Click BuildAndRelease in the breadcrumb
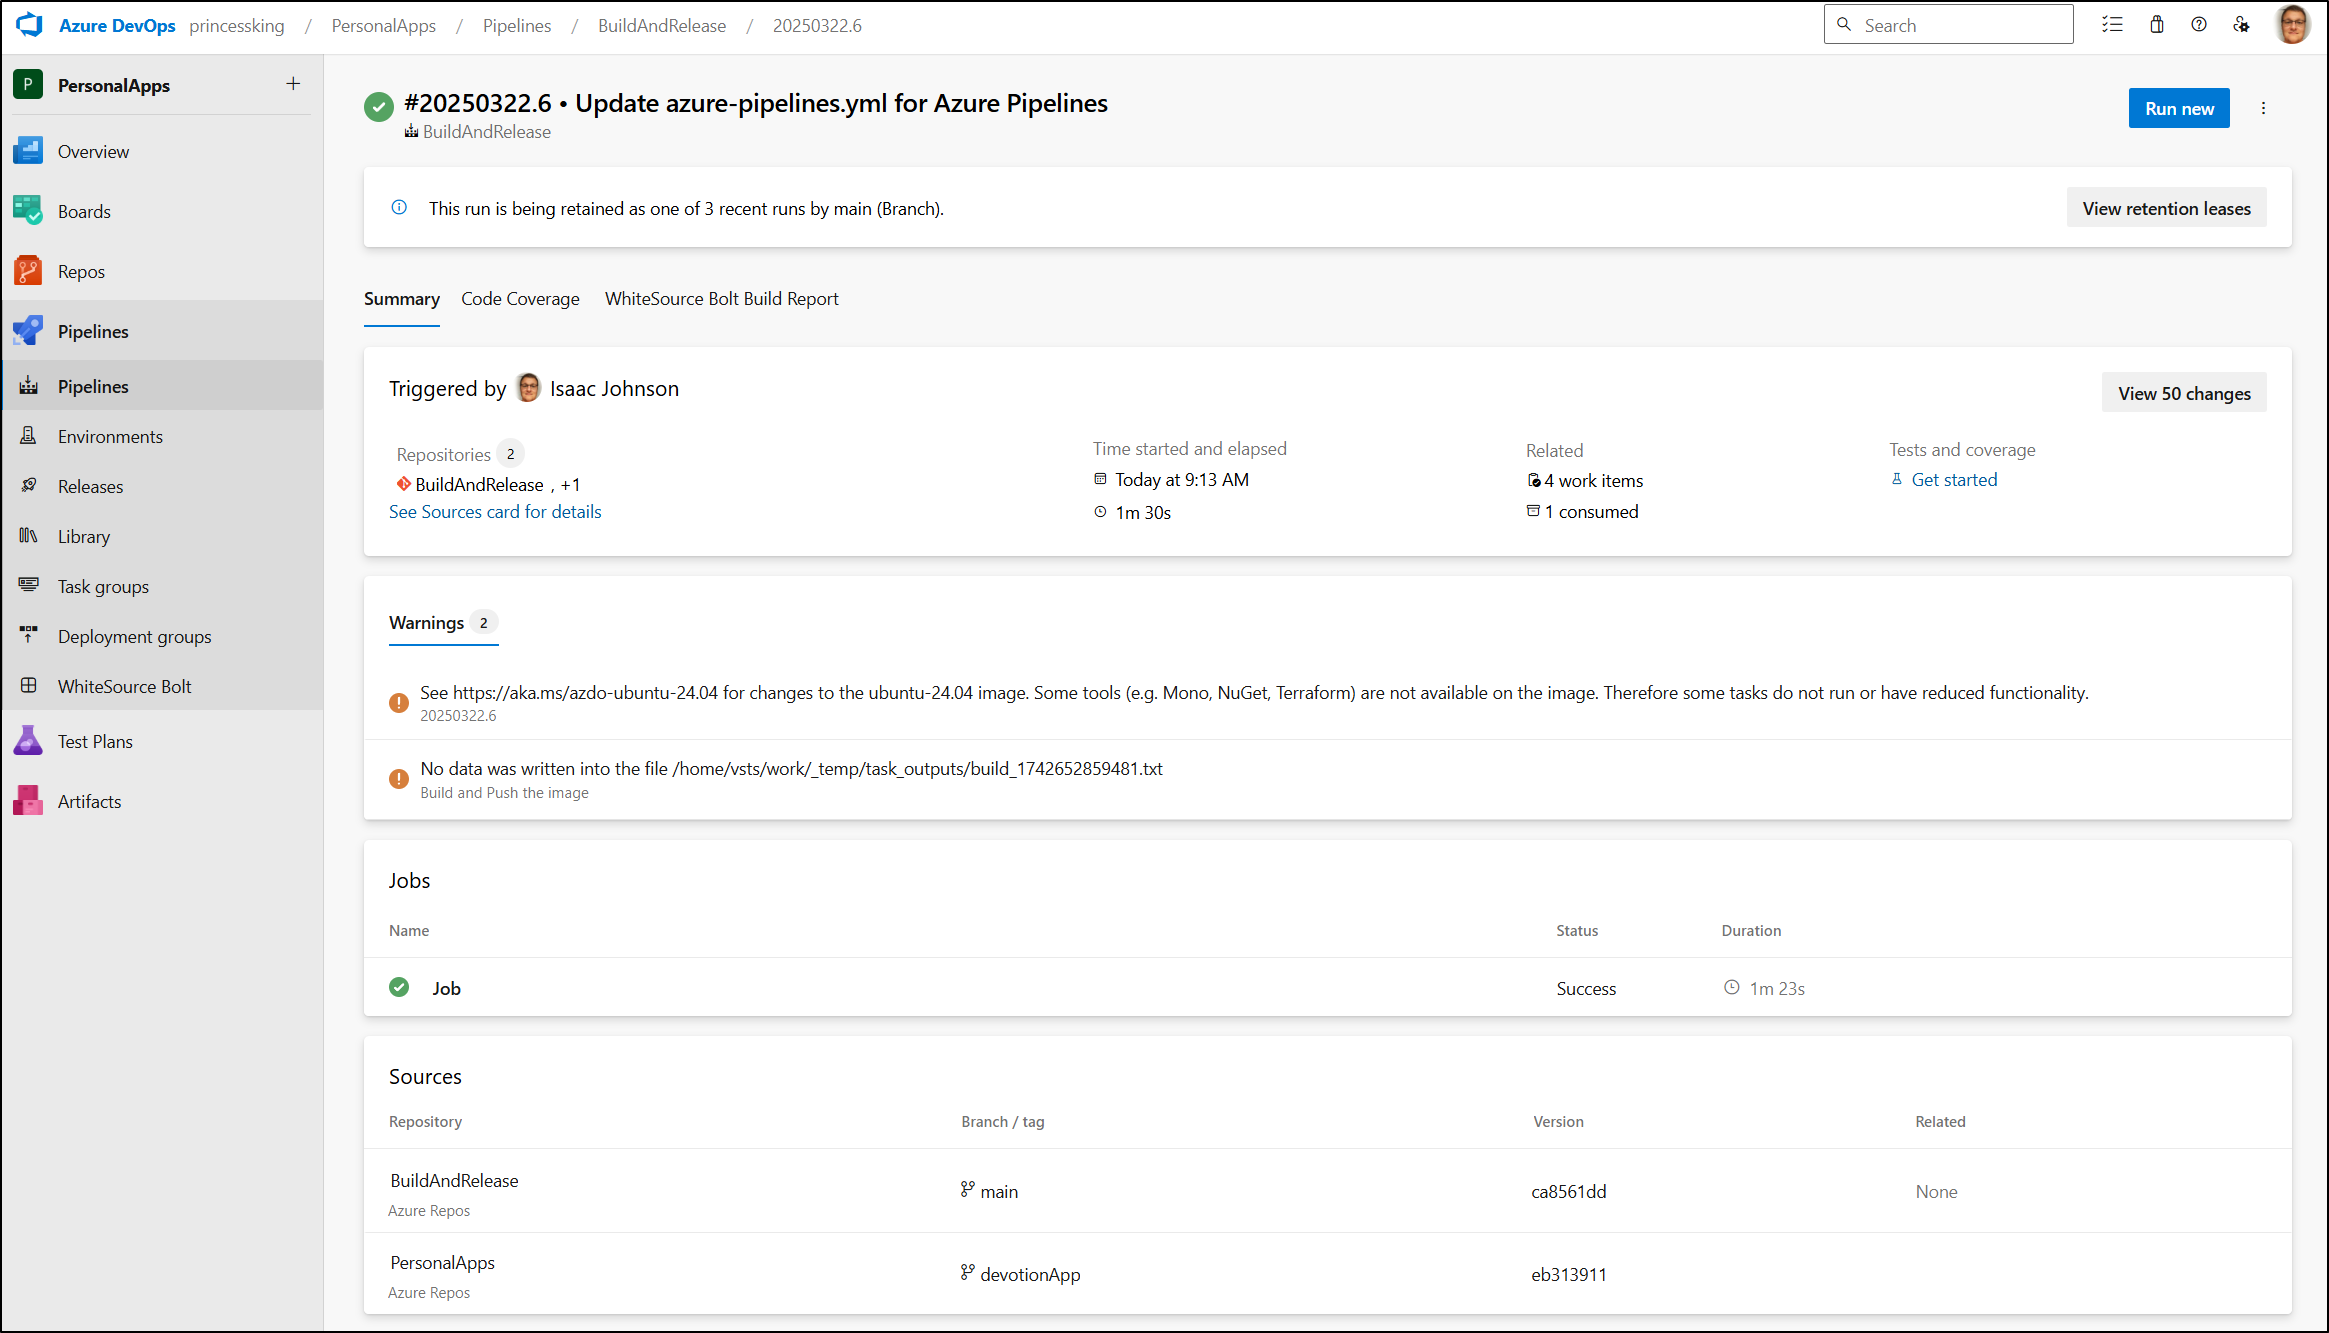Screen dimensions: 2329x1333 tap(662, 25)
